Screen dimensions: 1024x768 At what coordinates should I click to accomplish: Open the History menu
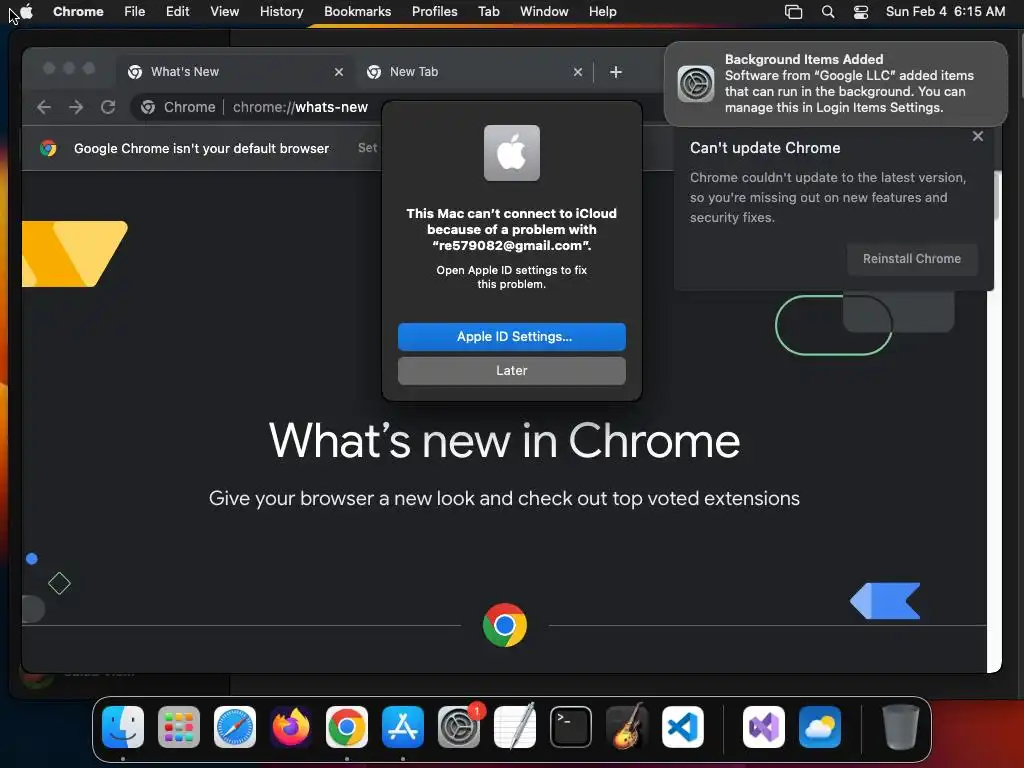point(281,11)
